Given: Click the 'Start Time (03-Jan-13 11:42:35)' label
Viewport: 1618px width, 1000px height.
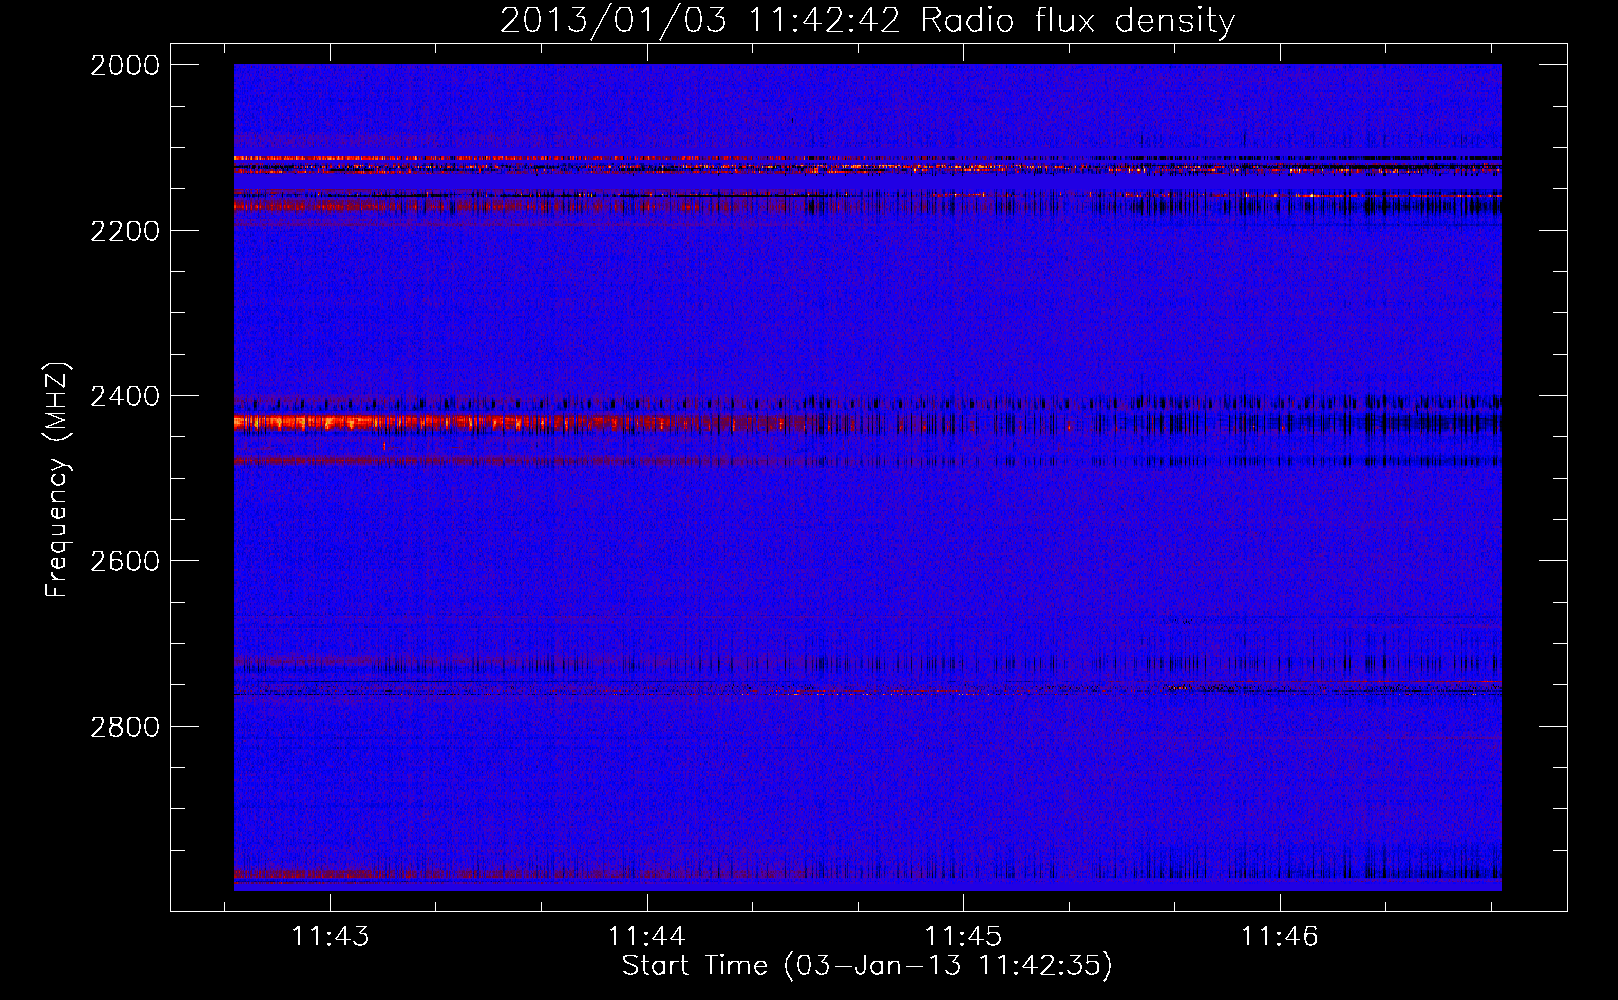Looking at the screenshot, I should pyautogui.click(x=867, y=966).
